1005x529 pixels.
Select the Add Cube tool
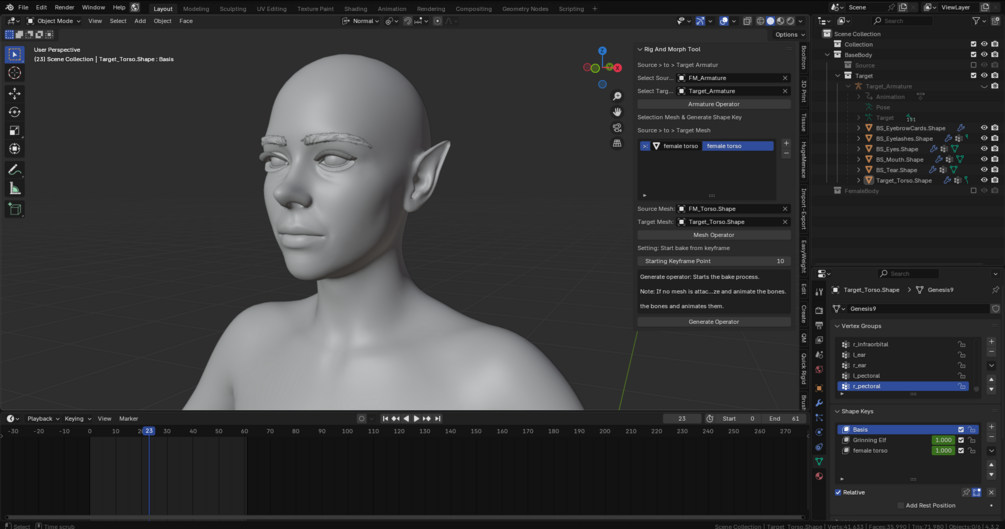pos(15,209)
